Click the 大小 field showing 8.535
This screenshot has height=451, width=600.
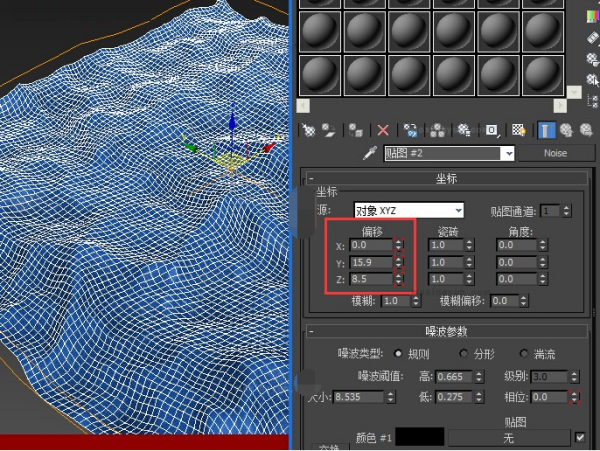(x=359, y=397)
